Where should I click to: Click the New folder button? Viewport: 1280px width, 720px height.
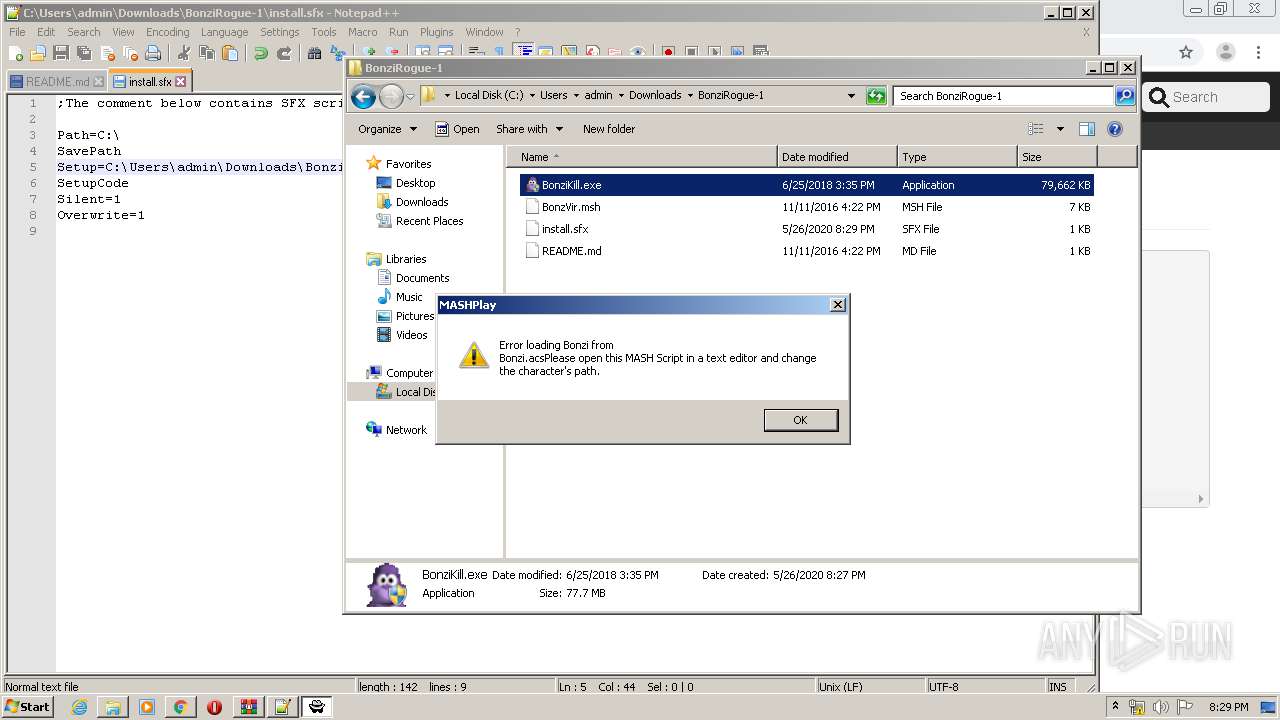point(609,129)
